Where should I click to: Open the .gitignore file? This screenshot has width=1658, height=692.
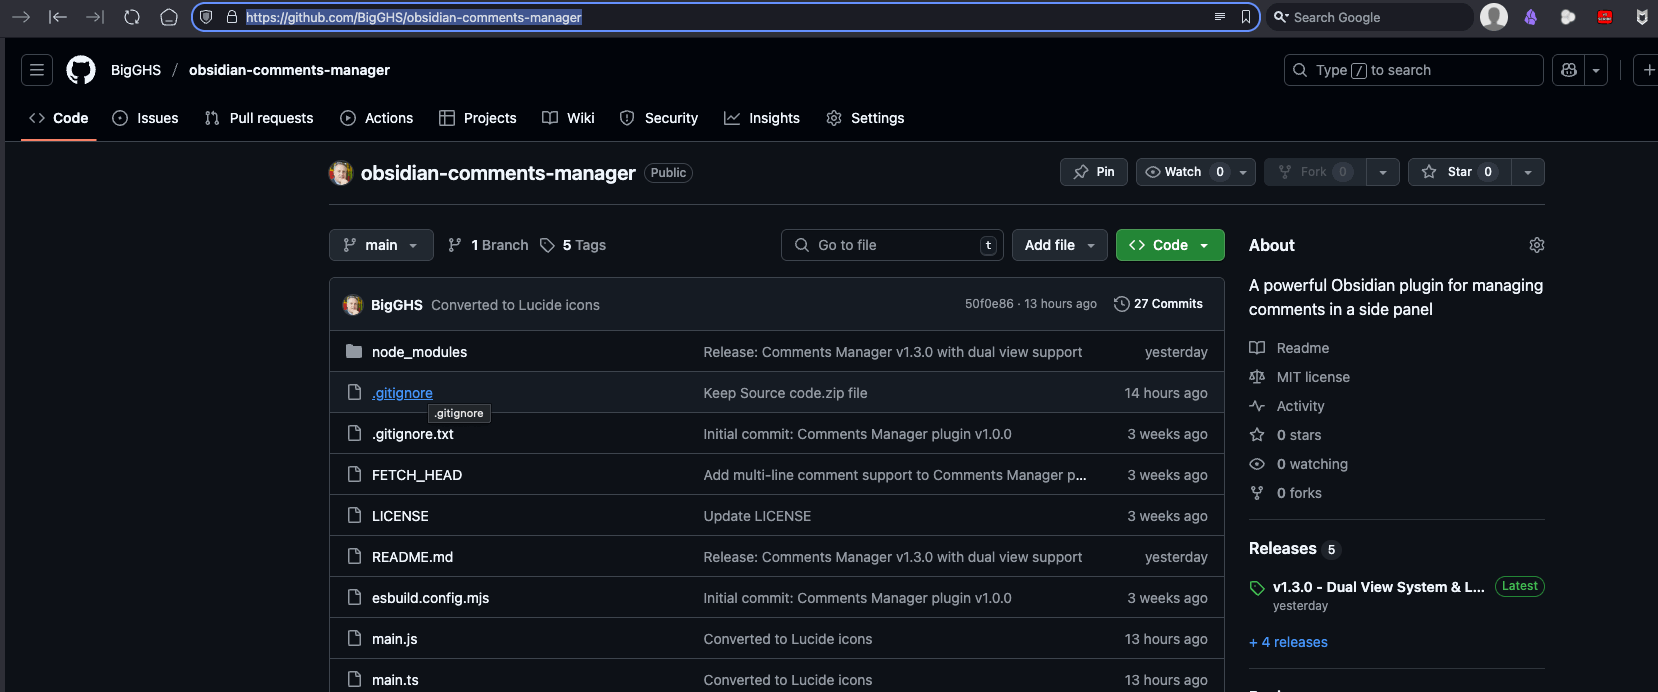pos(402,393)
